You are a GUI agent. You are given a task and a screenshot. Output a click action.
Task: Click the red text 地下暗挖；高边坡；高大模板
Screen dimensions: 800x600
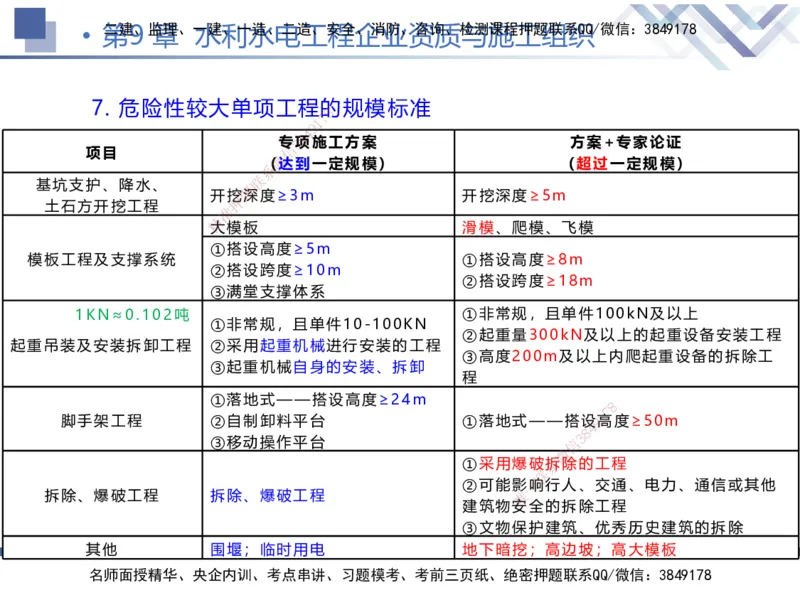pyautogui.click(x=572, y=548)
